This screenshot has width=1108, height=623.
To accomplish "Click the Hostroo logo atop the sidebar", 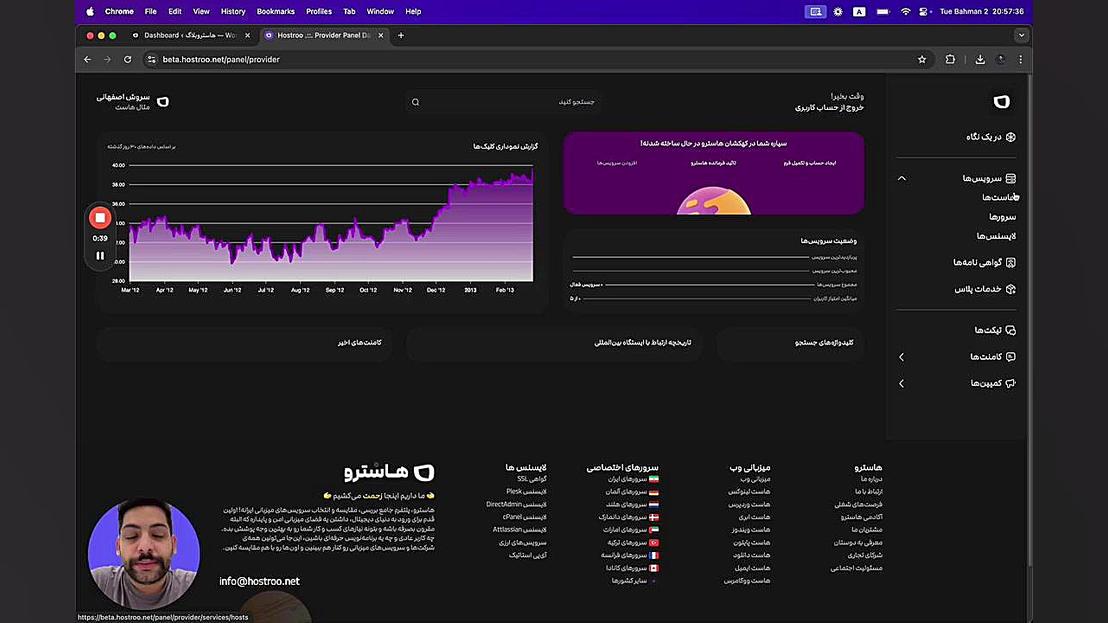I will [x=1001, y=102].
